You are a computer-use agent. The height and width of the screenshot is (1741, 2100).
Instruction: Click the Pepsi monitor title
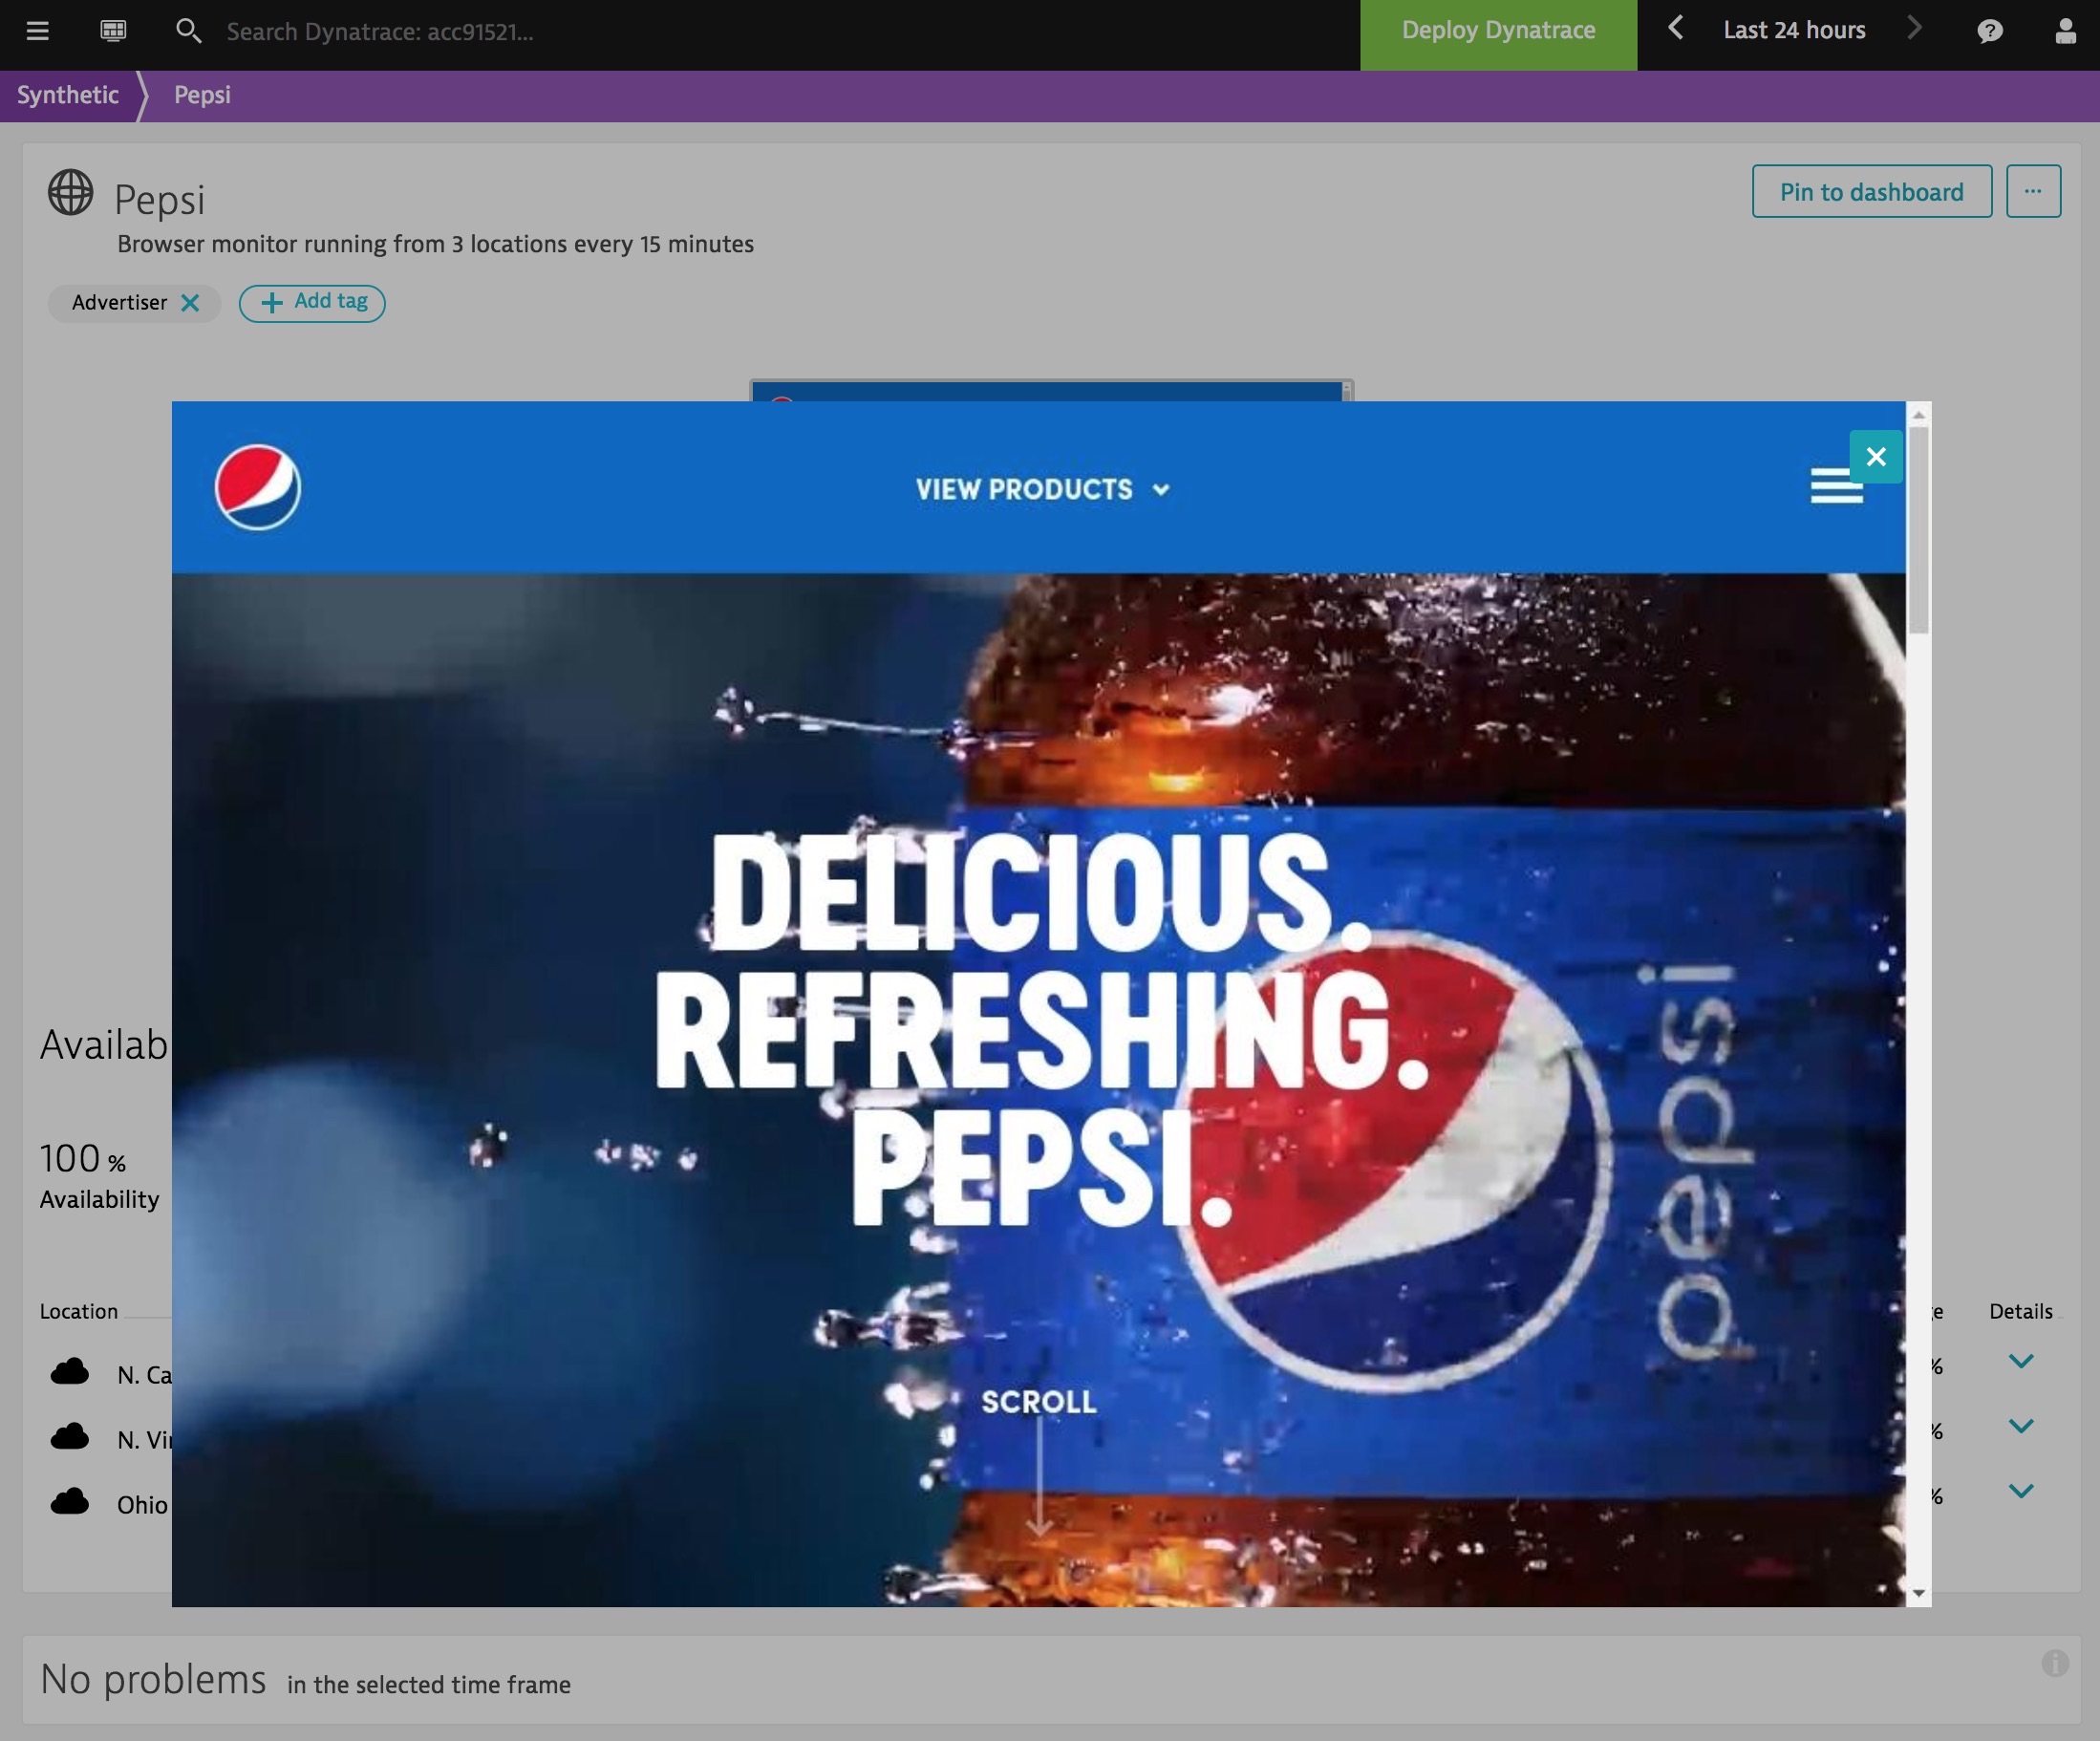[x=159, y=200]
